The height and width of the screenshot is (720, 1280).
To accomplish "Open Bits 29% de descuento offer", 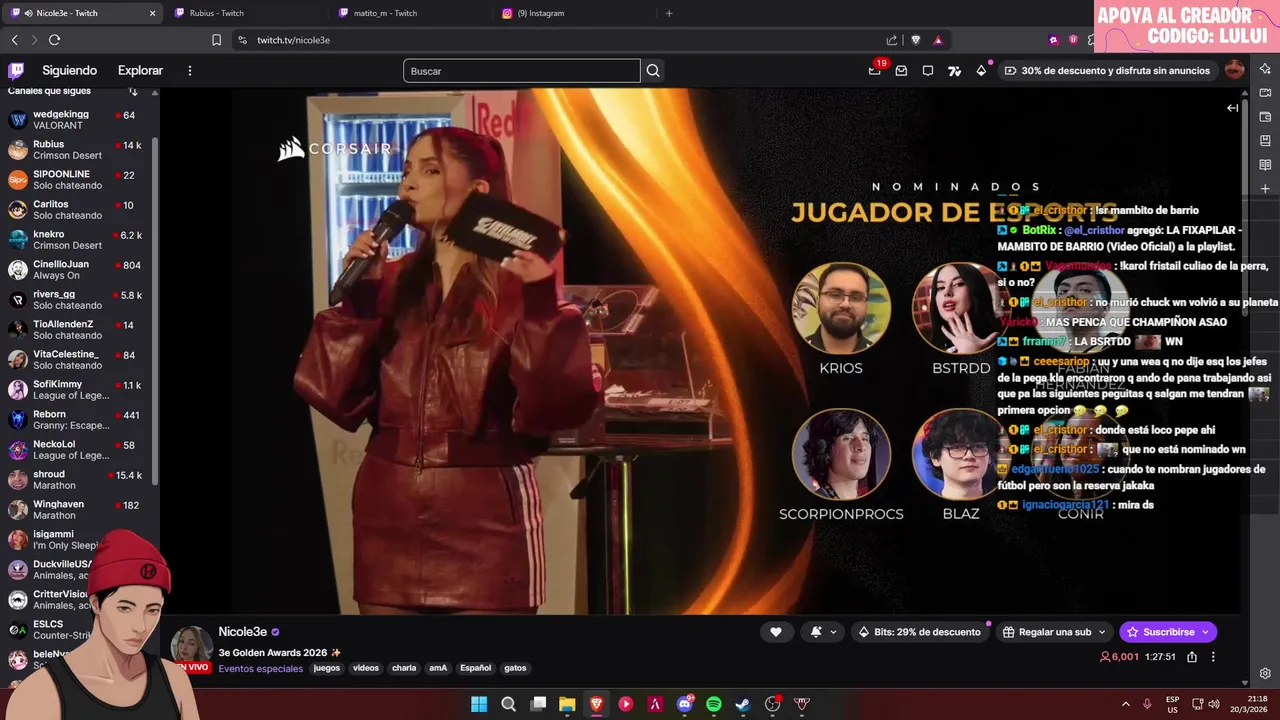I will pyautogui.click(x=920, y=632).
